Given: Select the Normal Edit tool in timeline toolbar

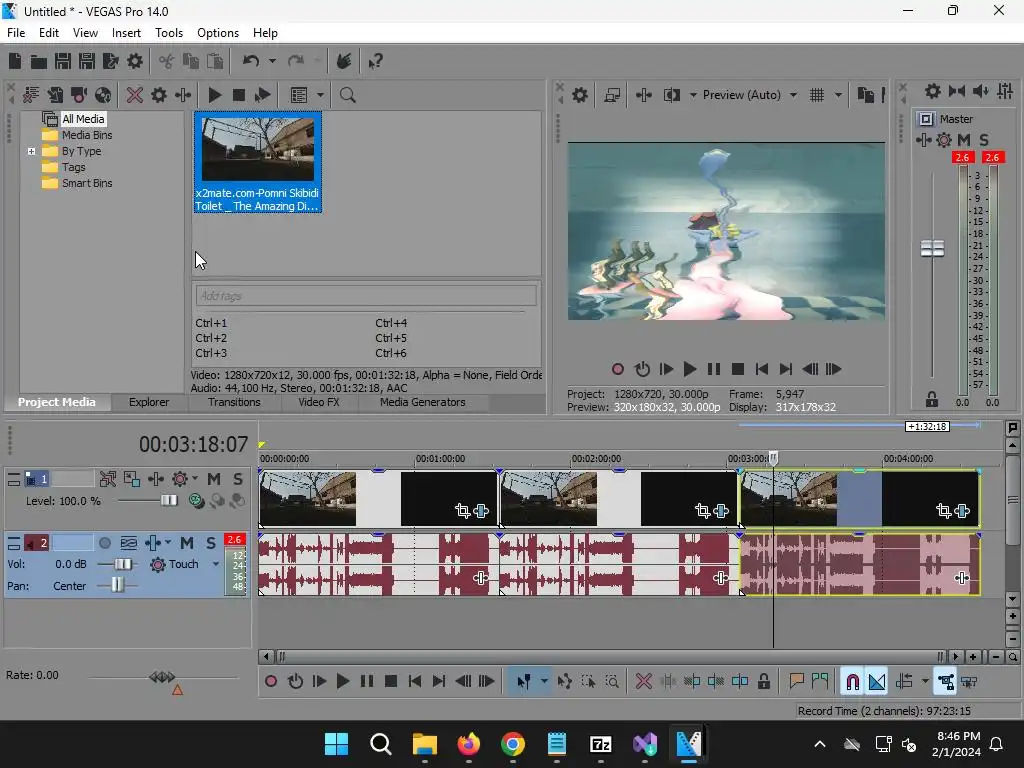Looking at the screenshot, I should pos(524,682).
